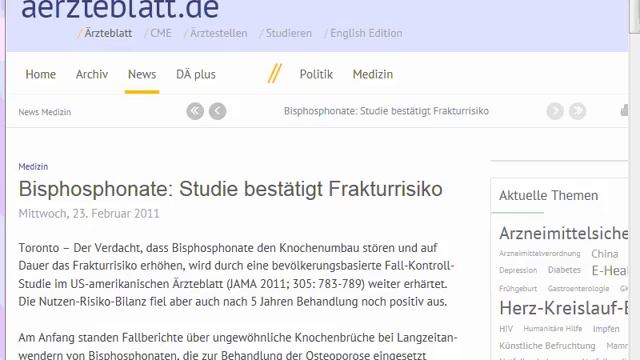Open HIV topic tag
This screenshot has height=360, width=640.
tap(506, 329)
